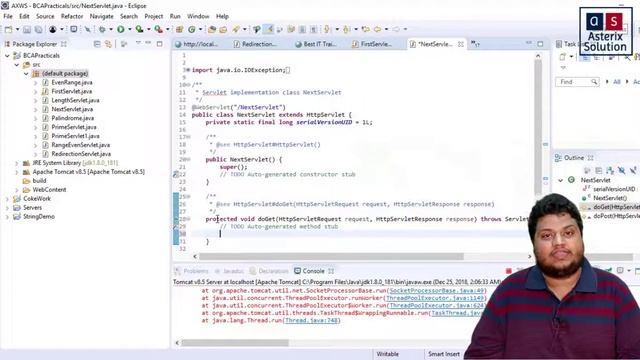Open SocketProcessorBase.java:49 stack trace link
This screenshot has width=640, height=360.
[x=437, y=291]
